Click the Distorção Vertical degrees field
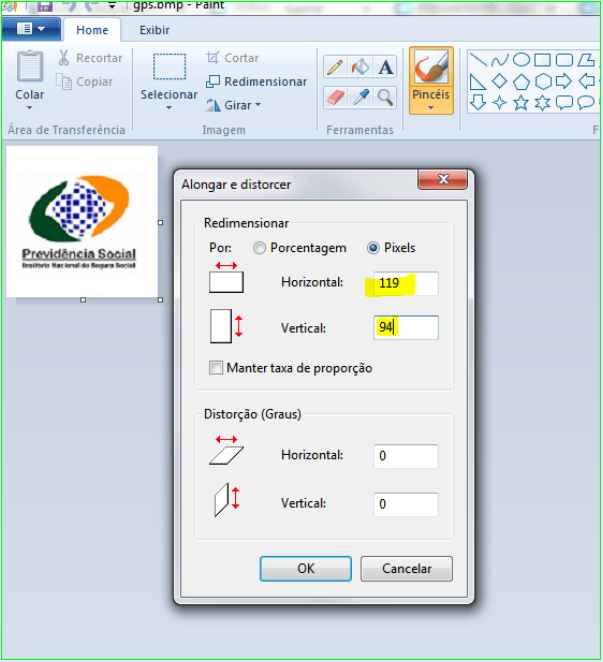Image resolution: width=603 pixels, height=662 pixels. click(x=406, y=504)
